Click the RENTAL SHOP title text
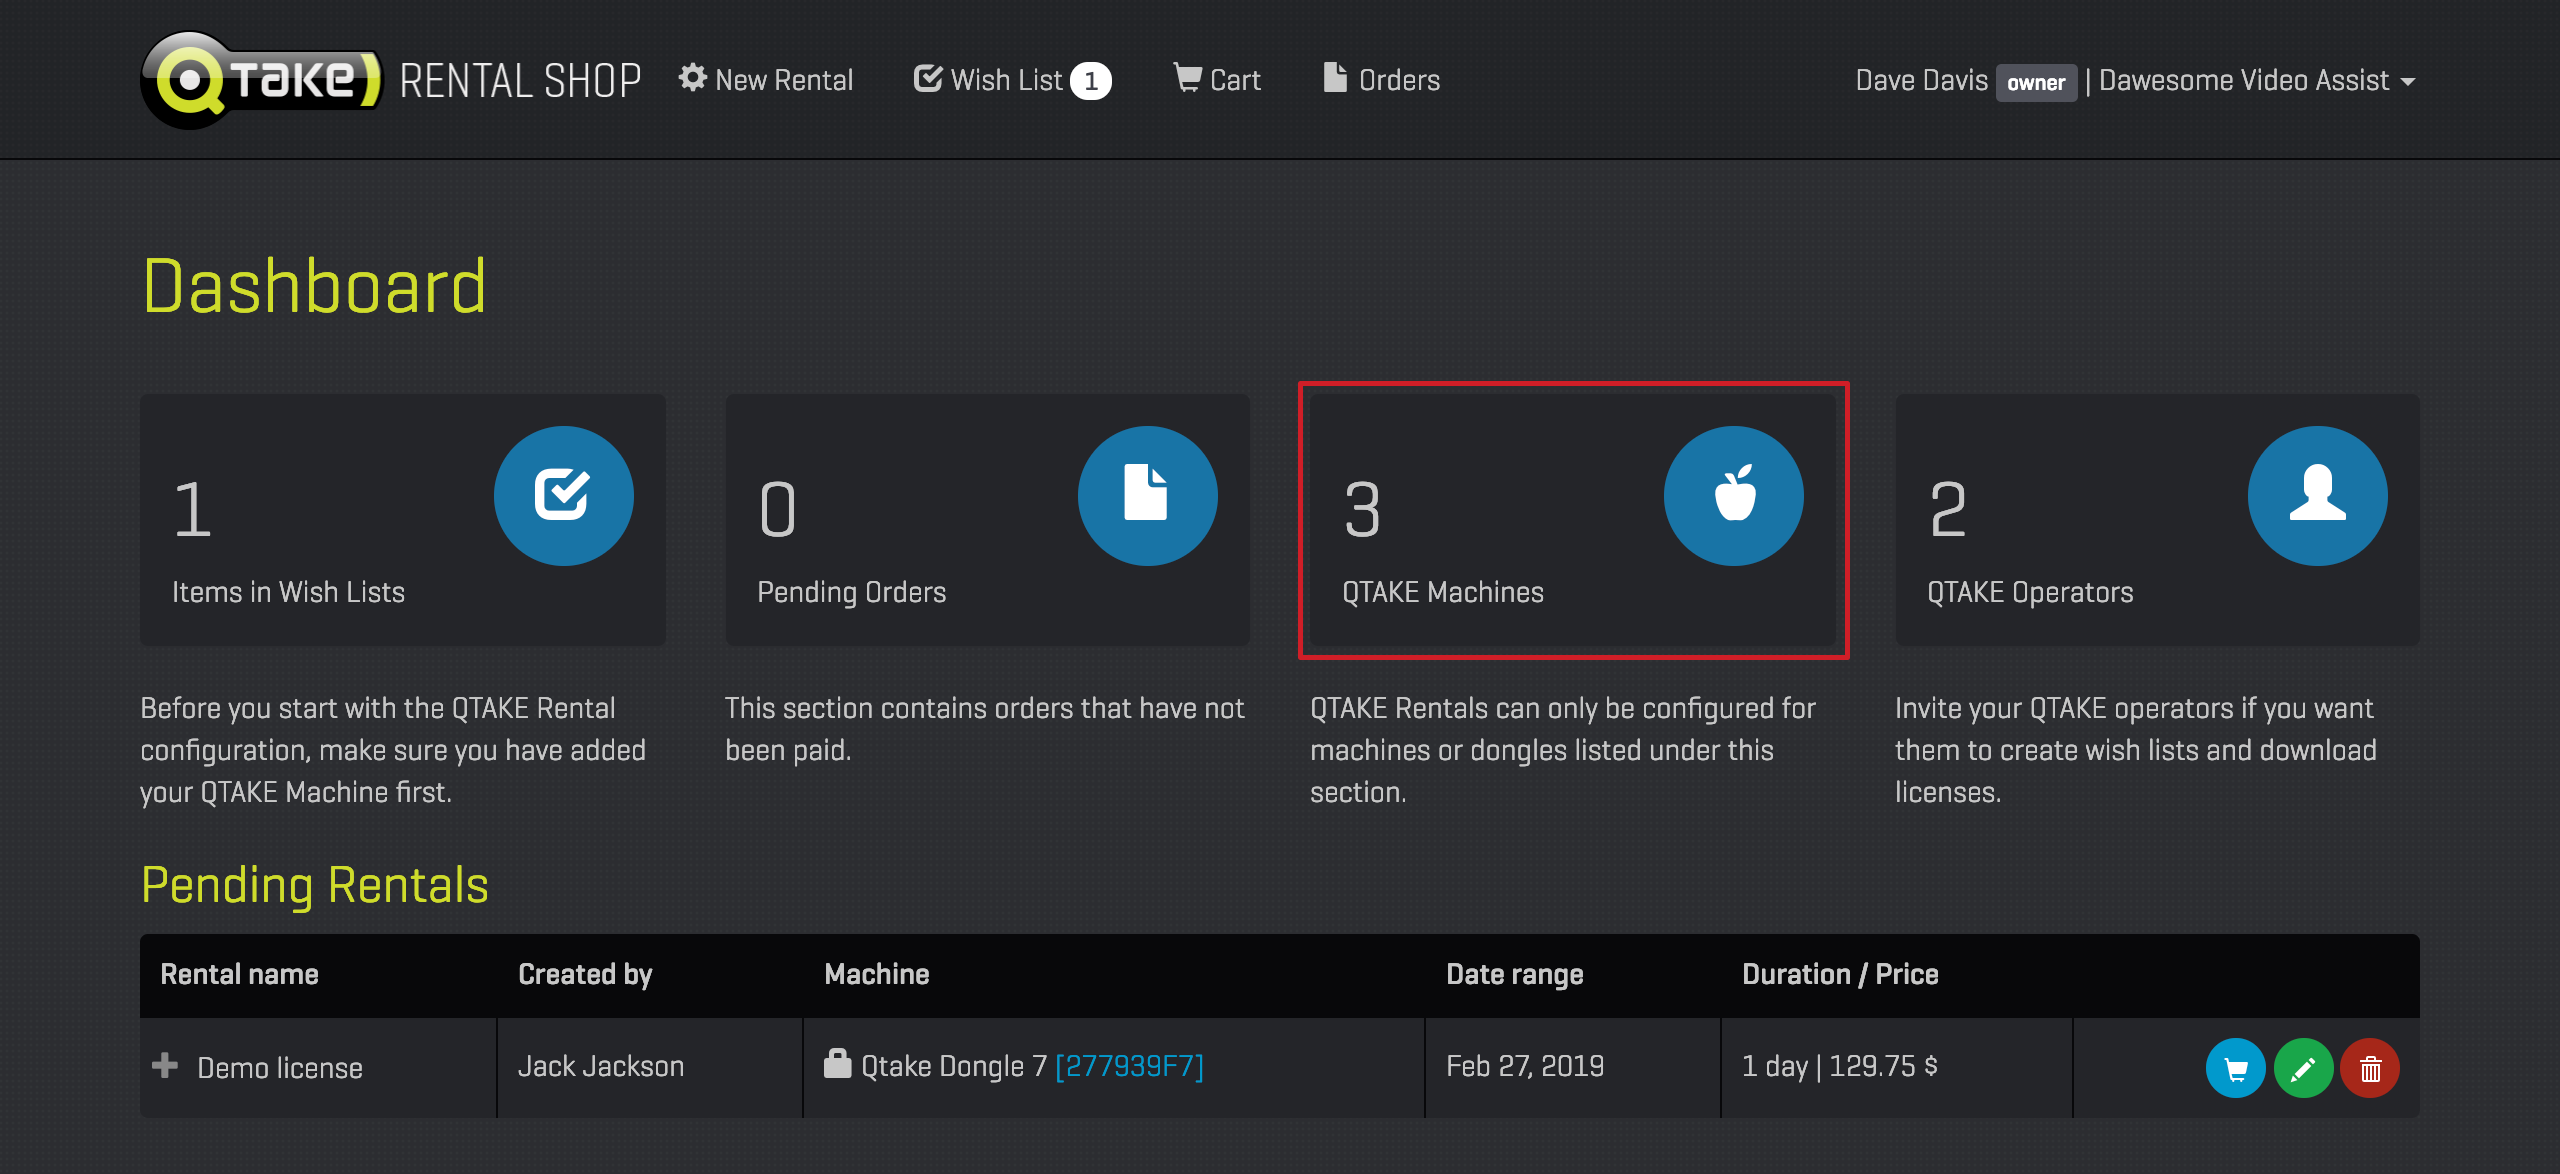This screenshot has width=2560, height=1174. tap(520, 81)
